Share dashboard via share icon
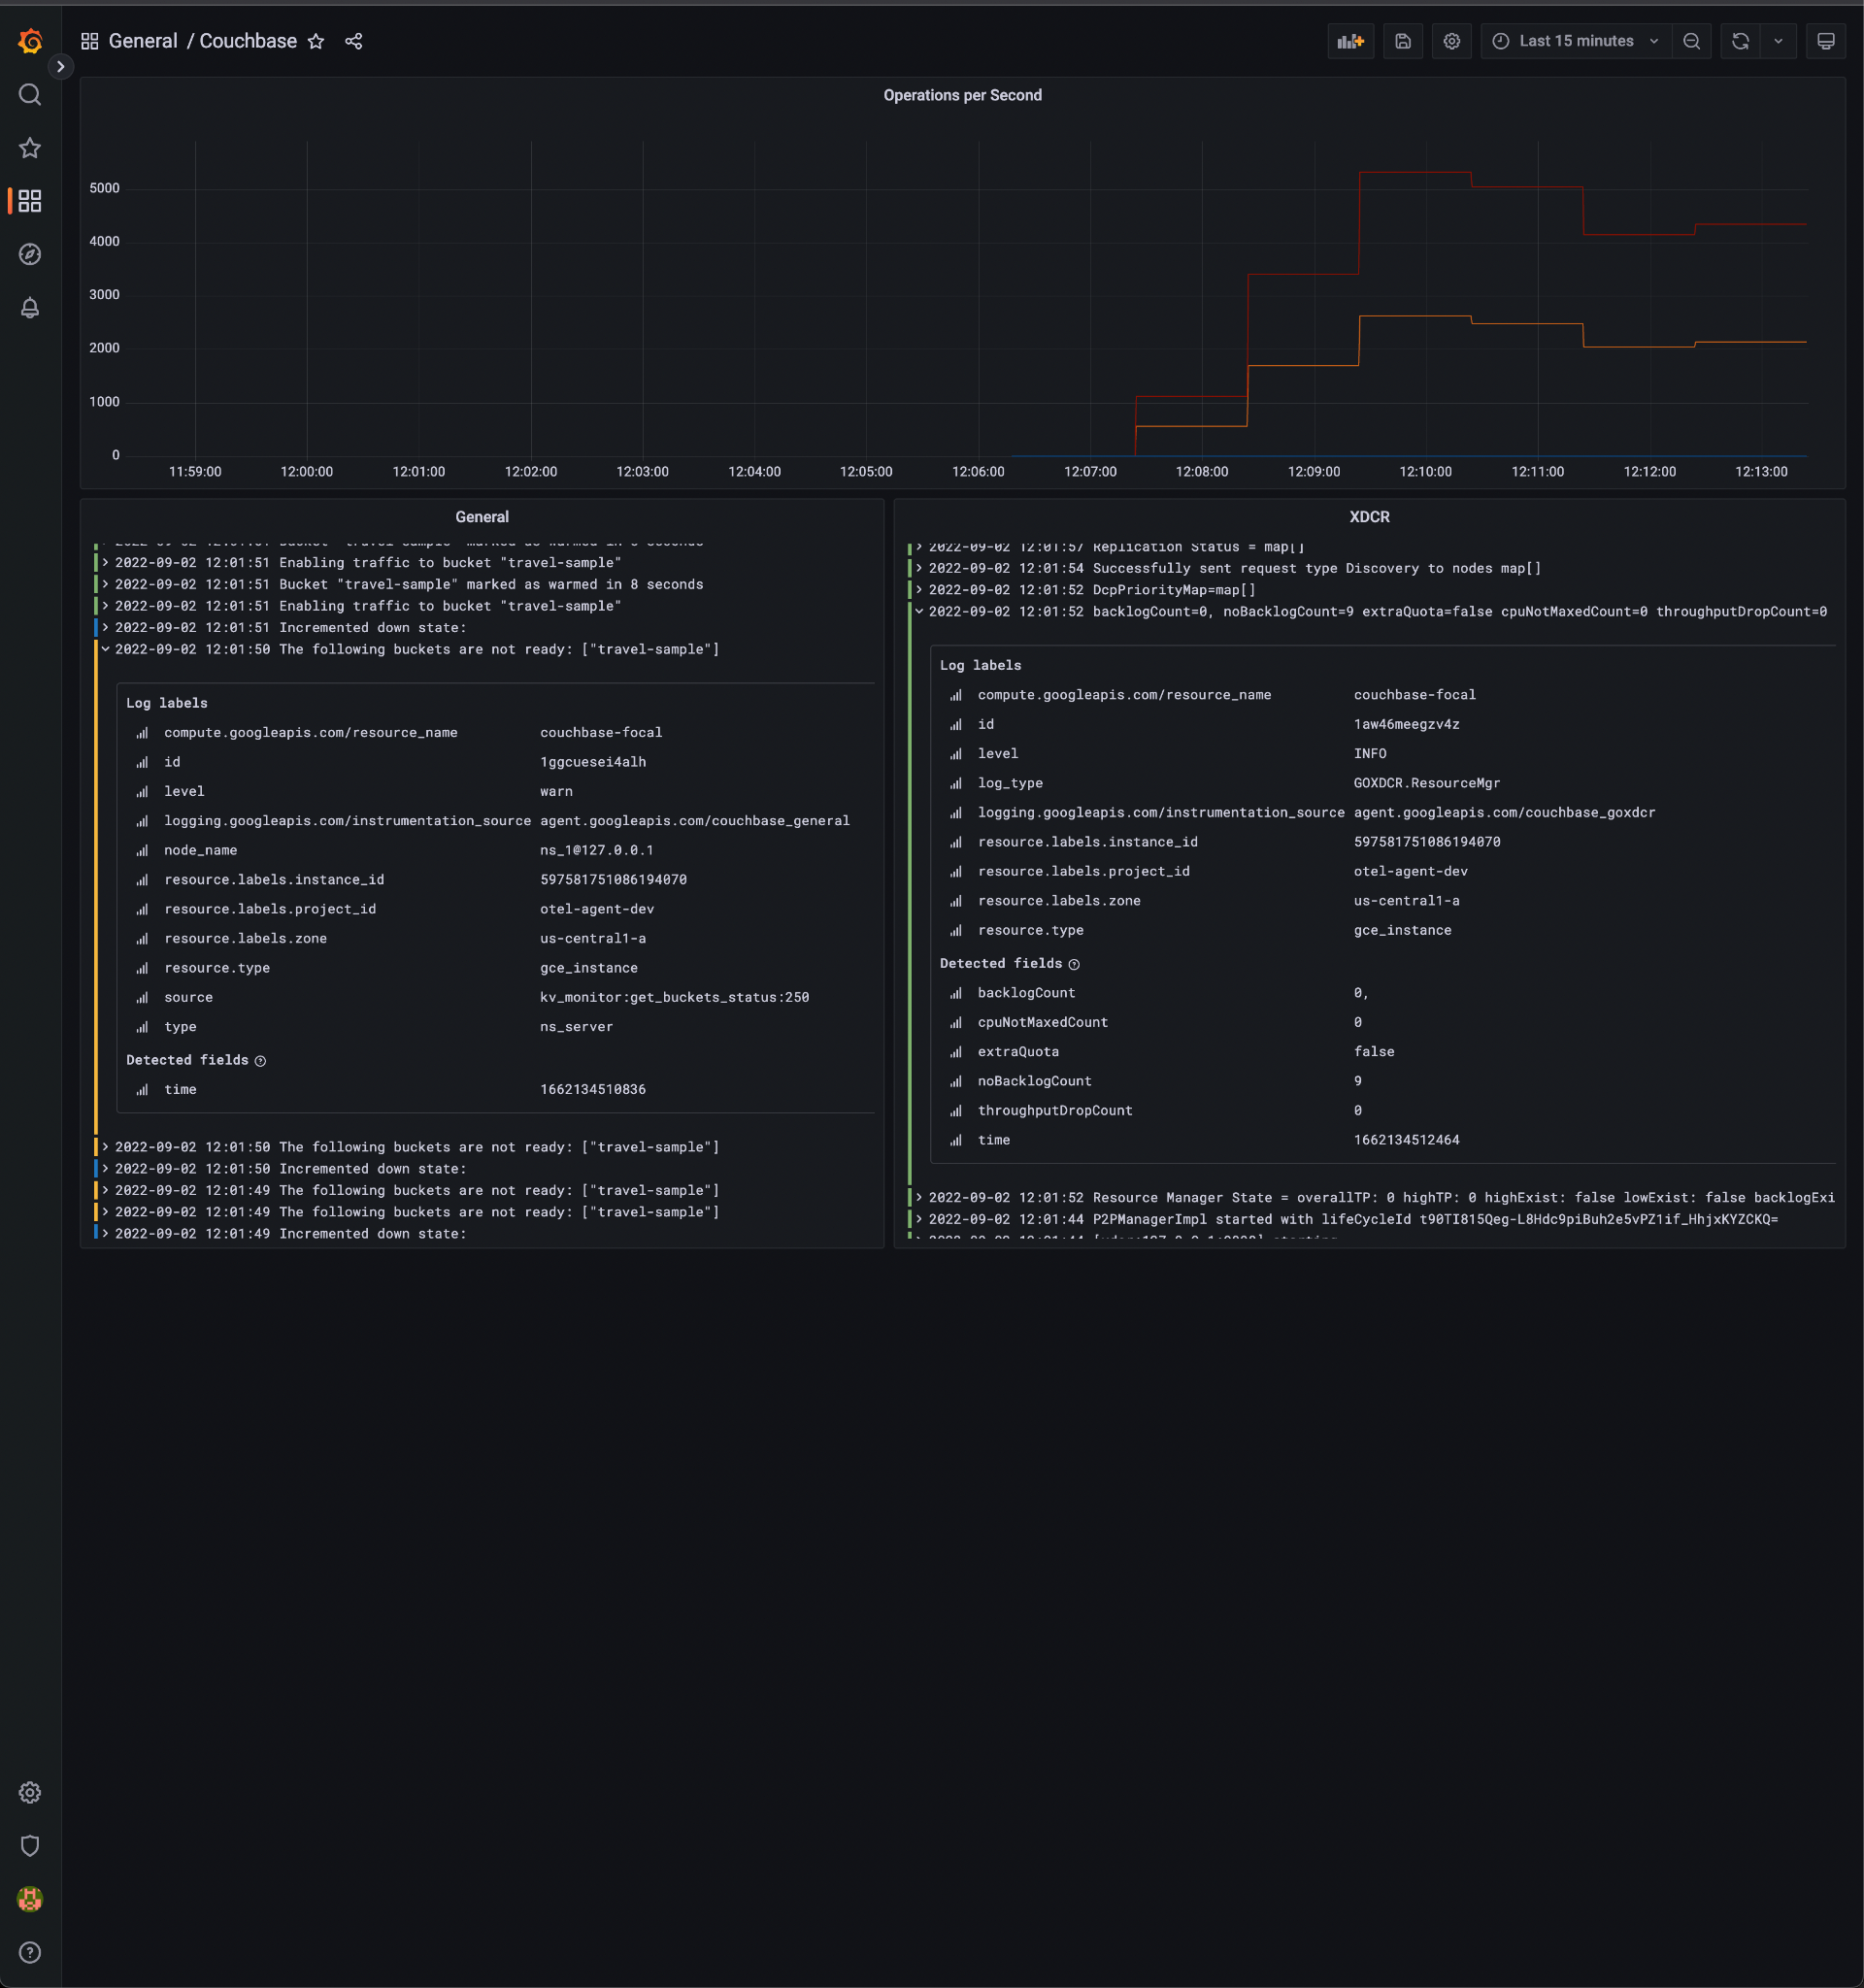This screenshot has width=1864, height=1988. 353,41
